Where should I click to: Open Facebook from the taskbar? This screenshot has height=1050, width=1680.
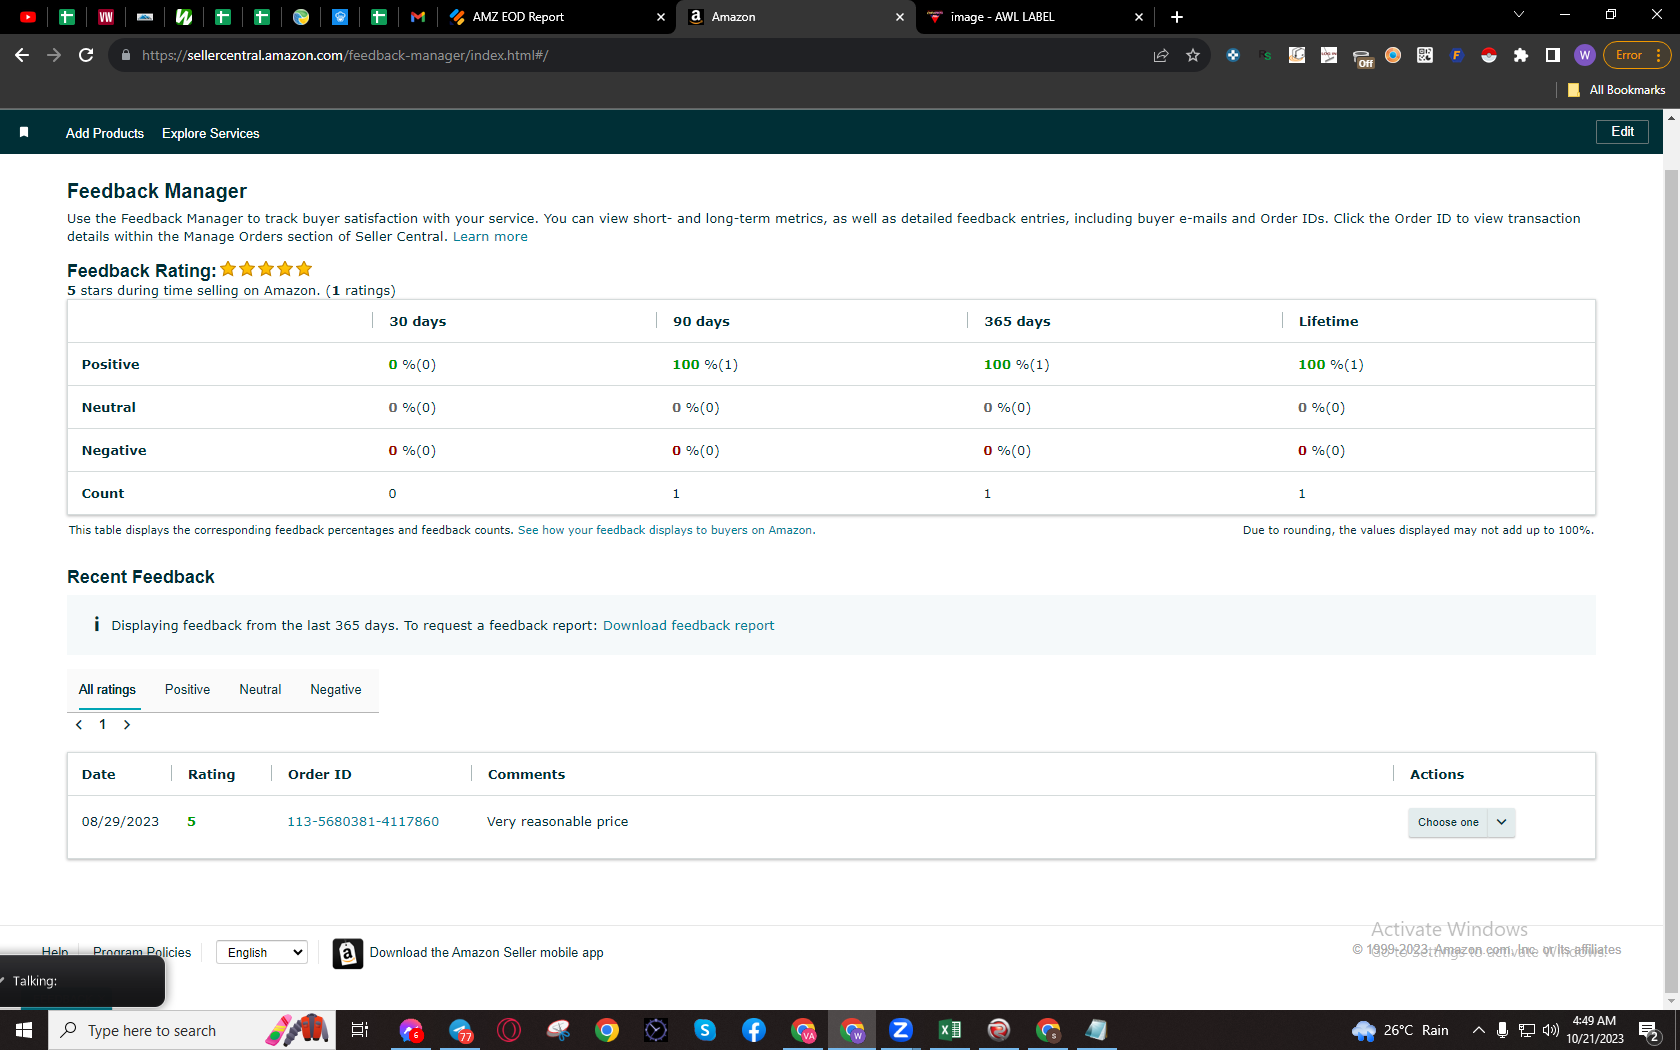pyautogui.click(x=754, y=1030)
